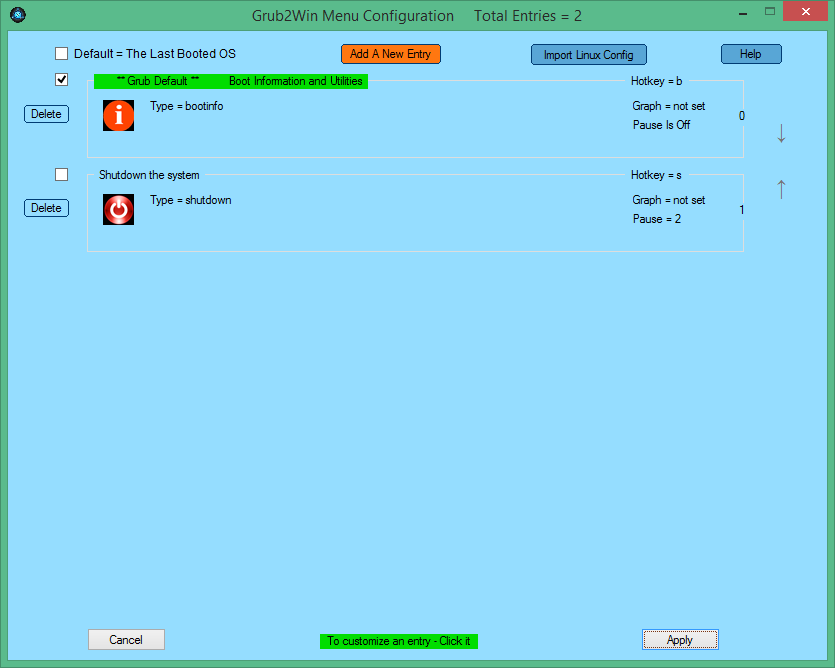The image size is (835, 668).
Task: Delete the Boot Information and Utilities entry
Action: 46,114
